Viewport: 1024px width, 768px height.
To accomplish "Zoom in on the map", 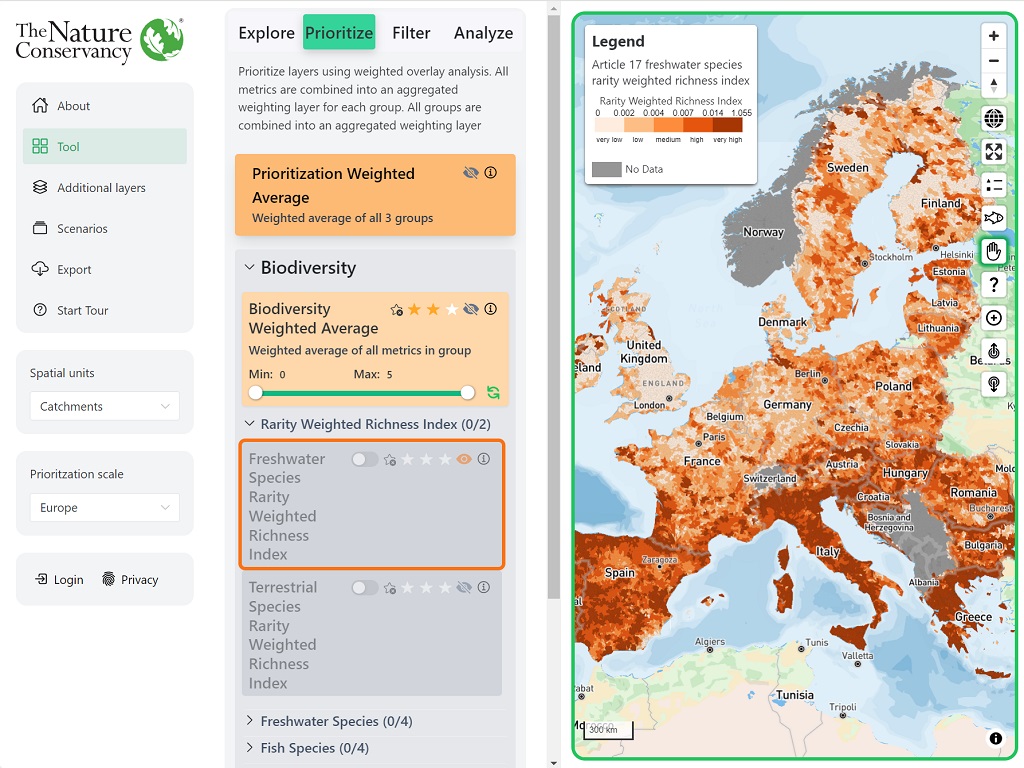I will pos(993,36).
